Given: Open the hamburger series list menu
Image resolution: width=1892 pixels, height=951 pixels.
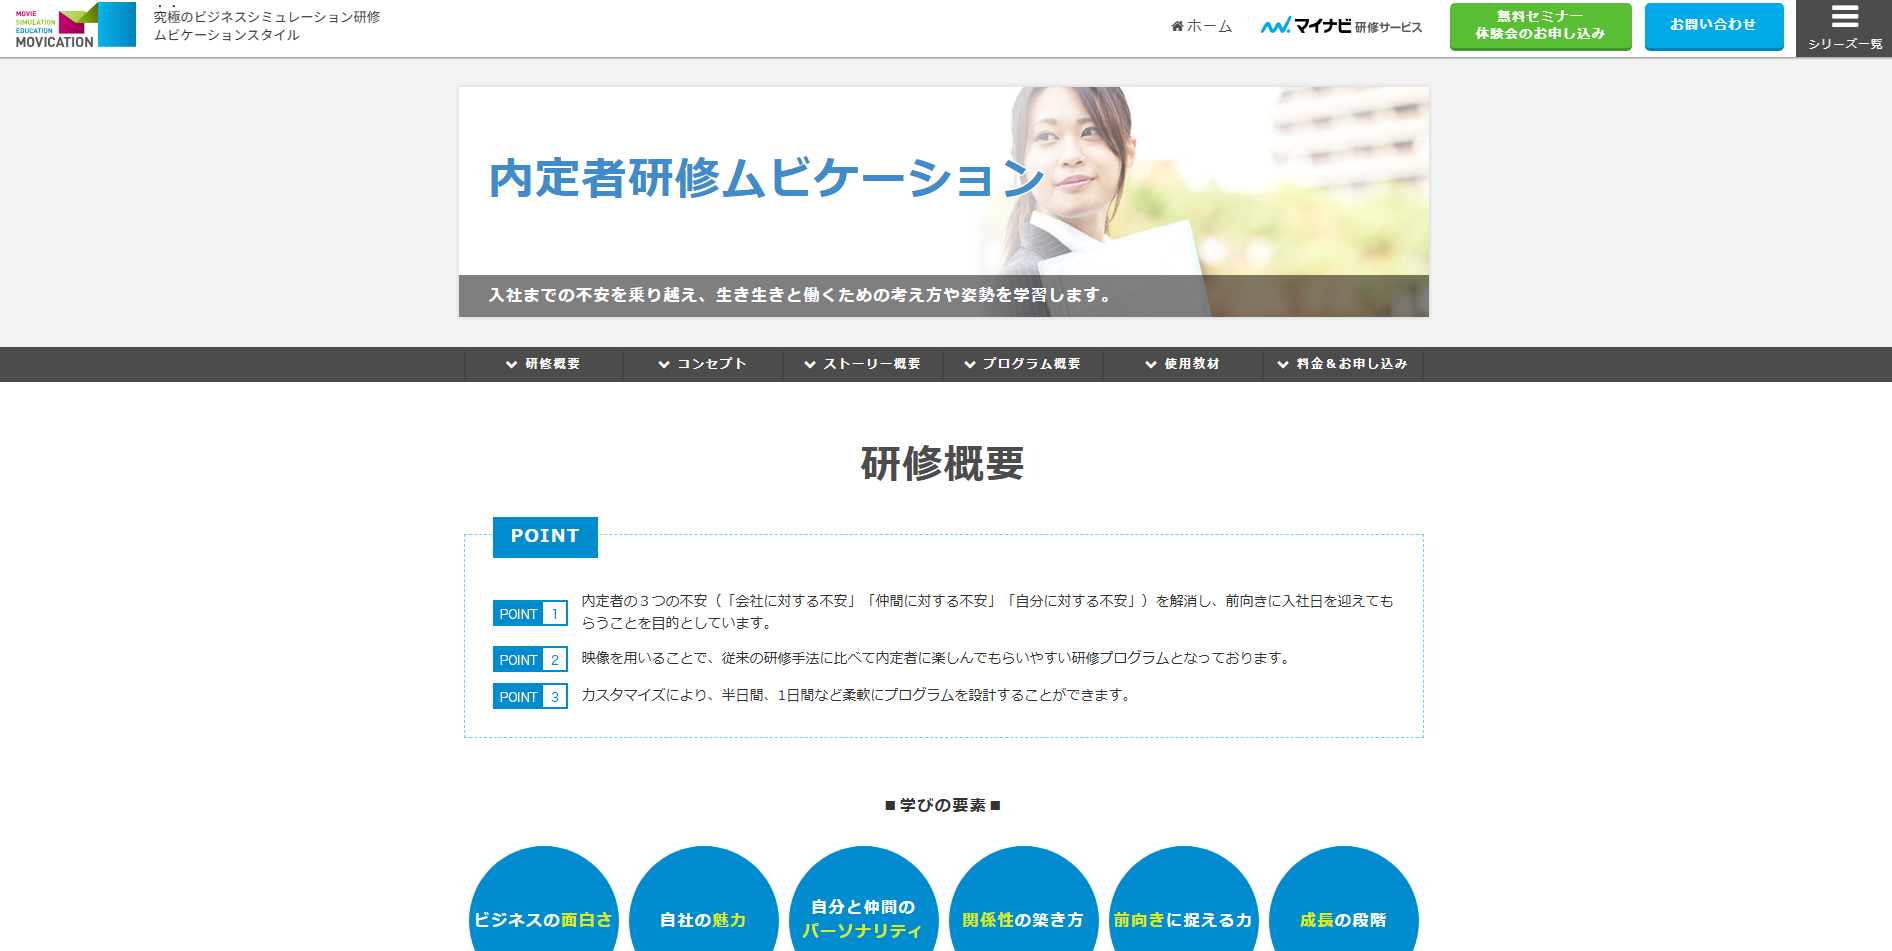Looking at the screenshot, I should 1844,28.
